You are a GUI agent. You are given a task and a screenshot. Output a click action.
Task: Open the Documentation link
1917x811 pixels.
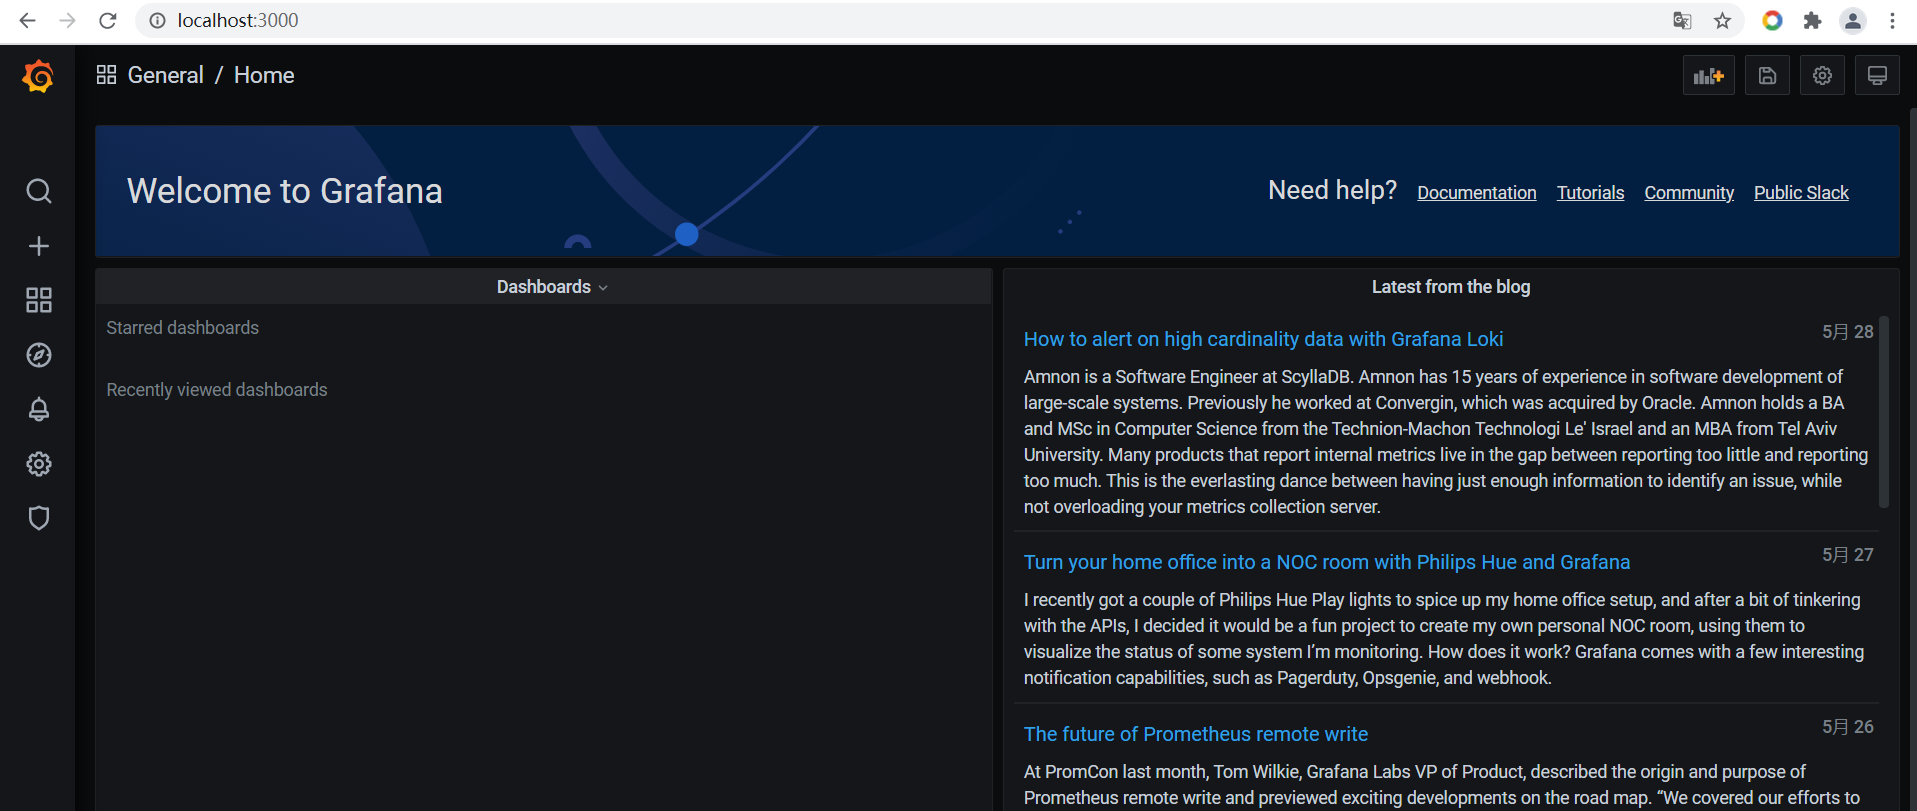tap(1476, 193)
